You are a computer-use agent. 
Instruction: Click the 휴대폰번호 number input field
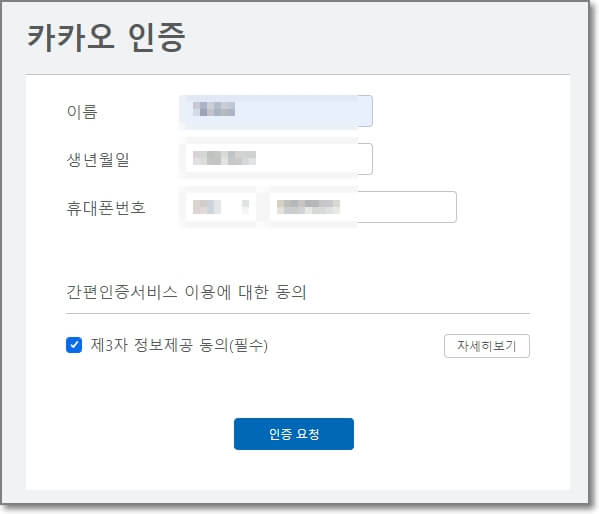point(363,207)
